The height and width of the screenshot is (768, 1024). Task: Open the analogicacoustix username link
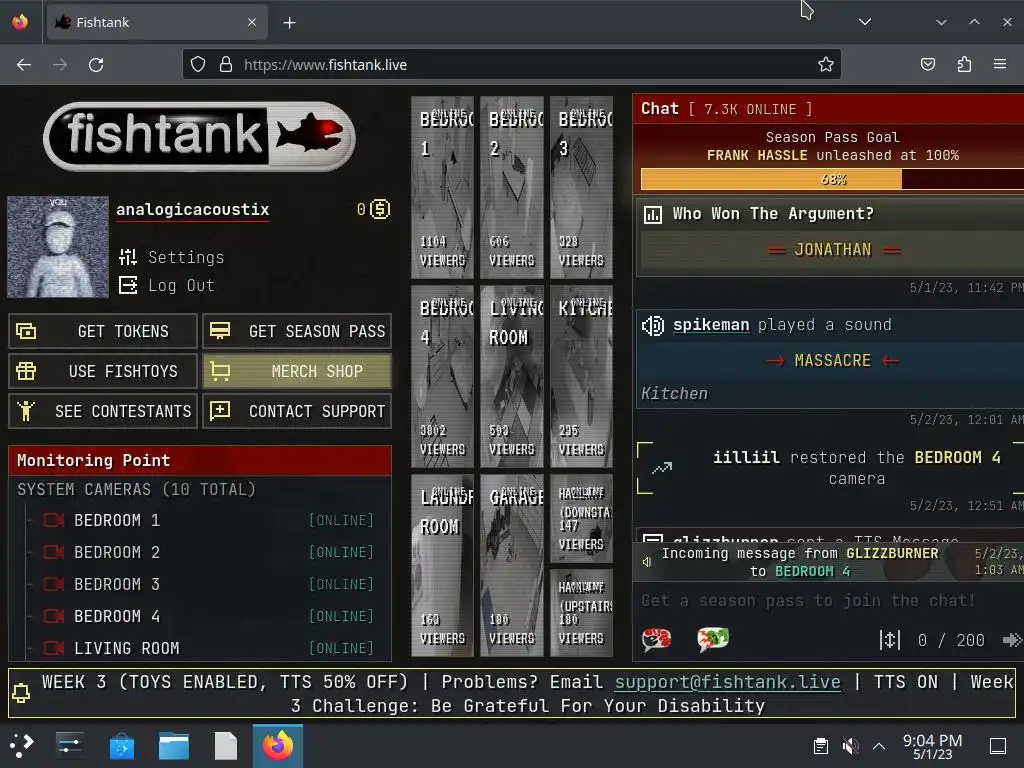click(x=193, y=210)
